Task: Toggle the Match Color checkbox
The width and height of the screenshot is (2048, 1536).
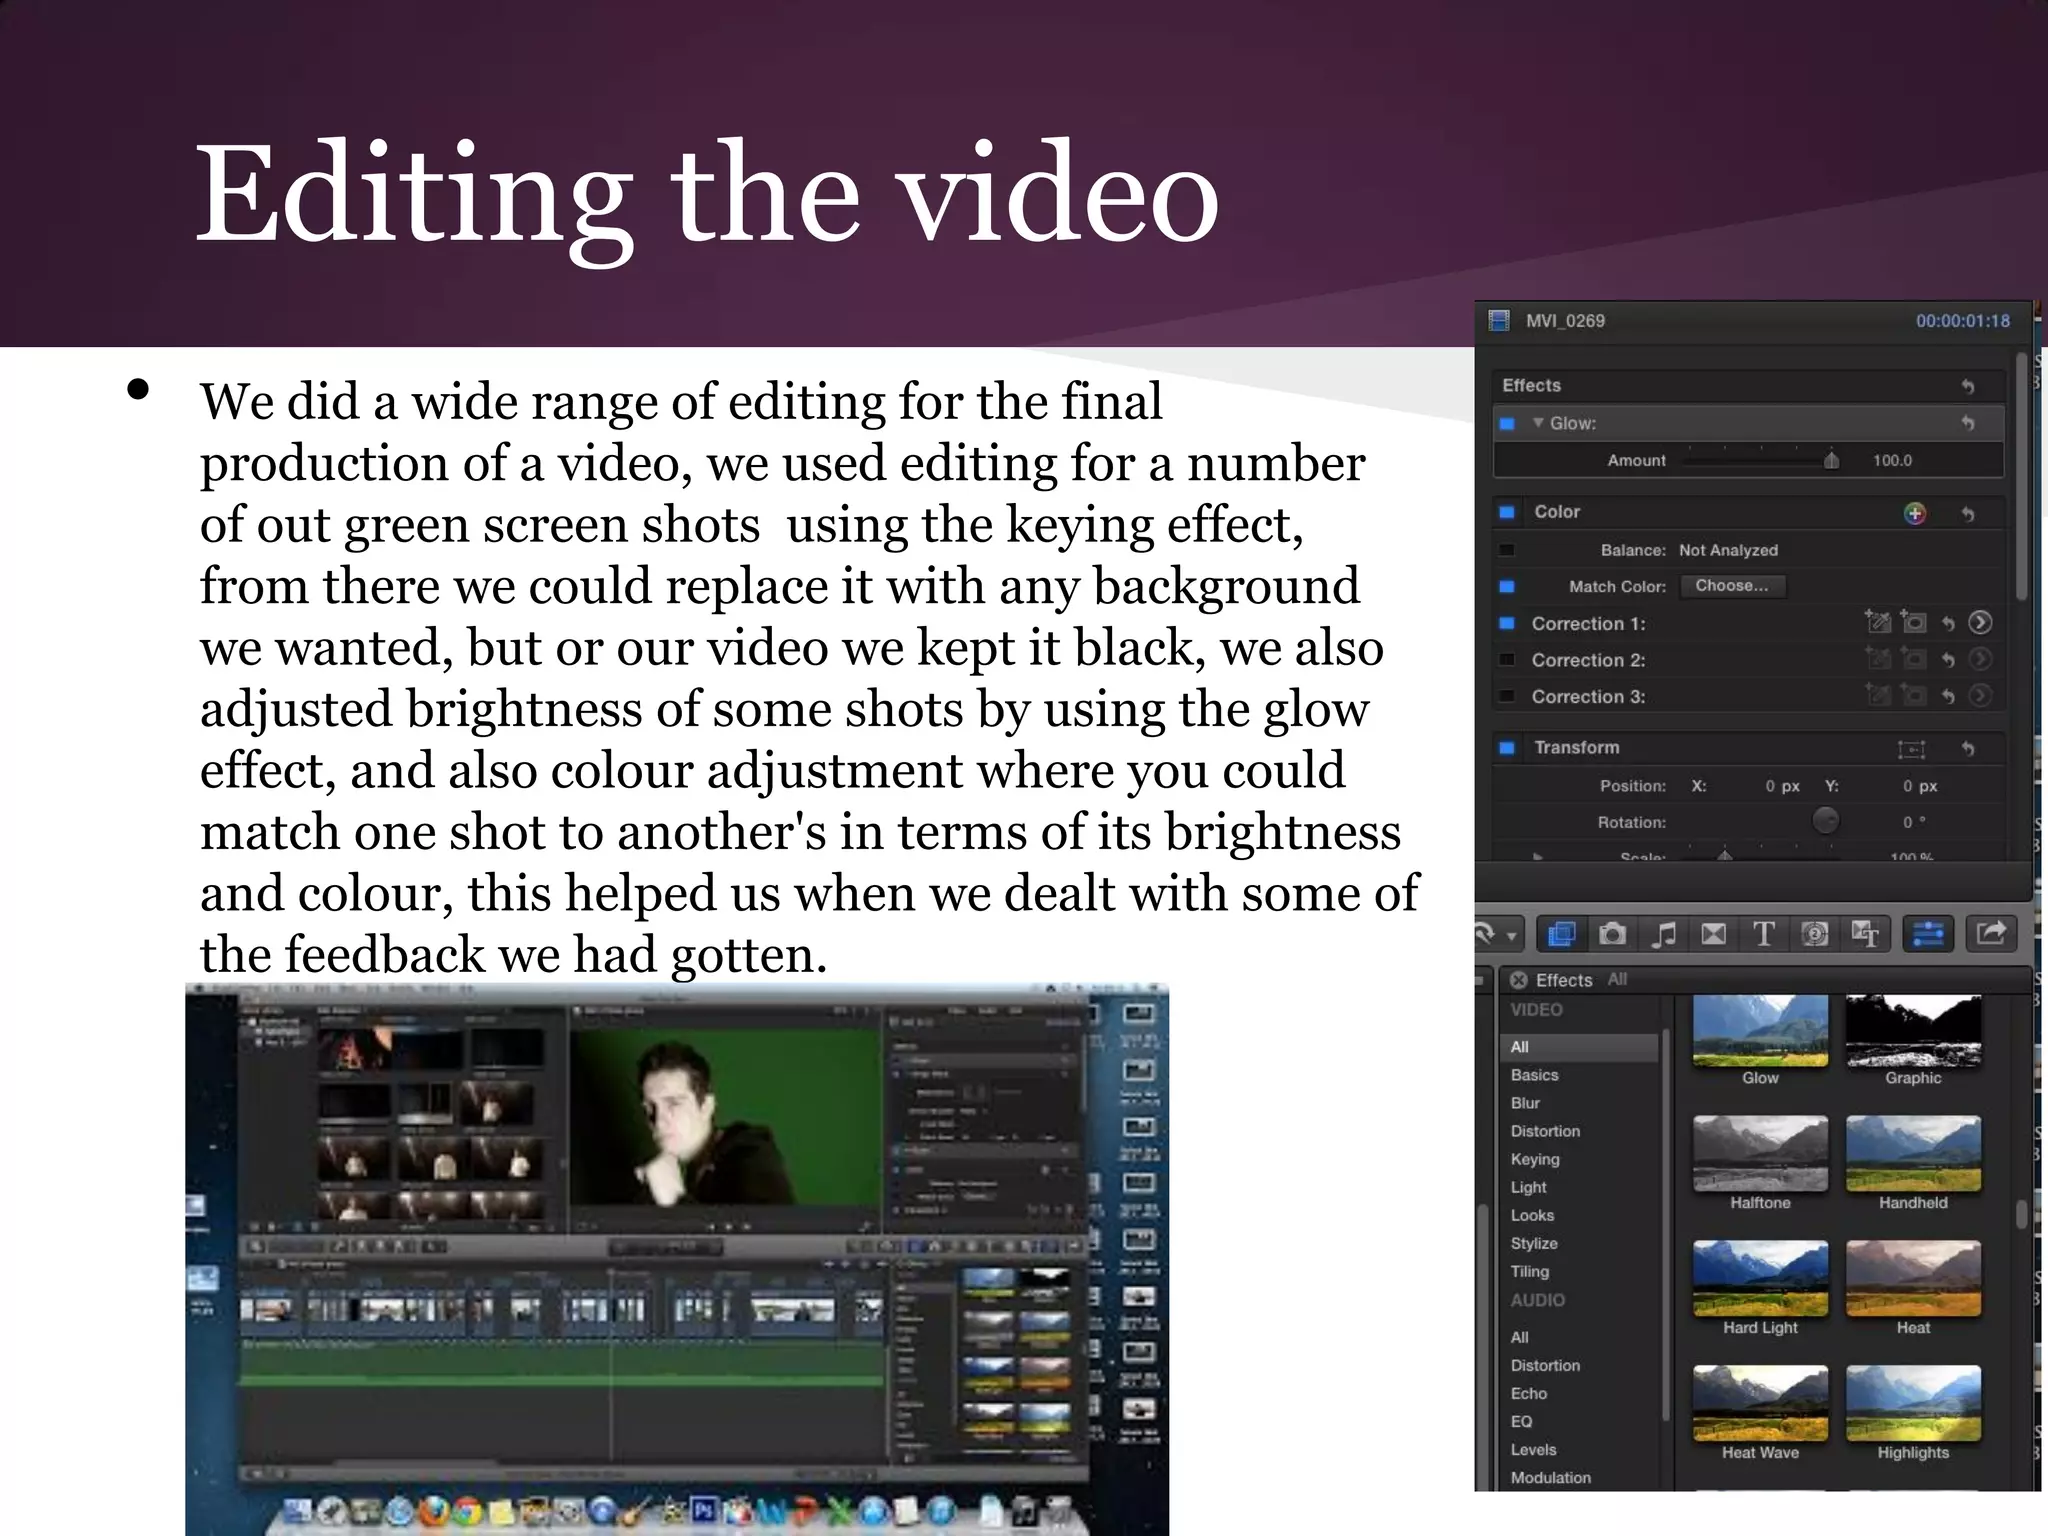Action: (1507, 587)
